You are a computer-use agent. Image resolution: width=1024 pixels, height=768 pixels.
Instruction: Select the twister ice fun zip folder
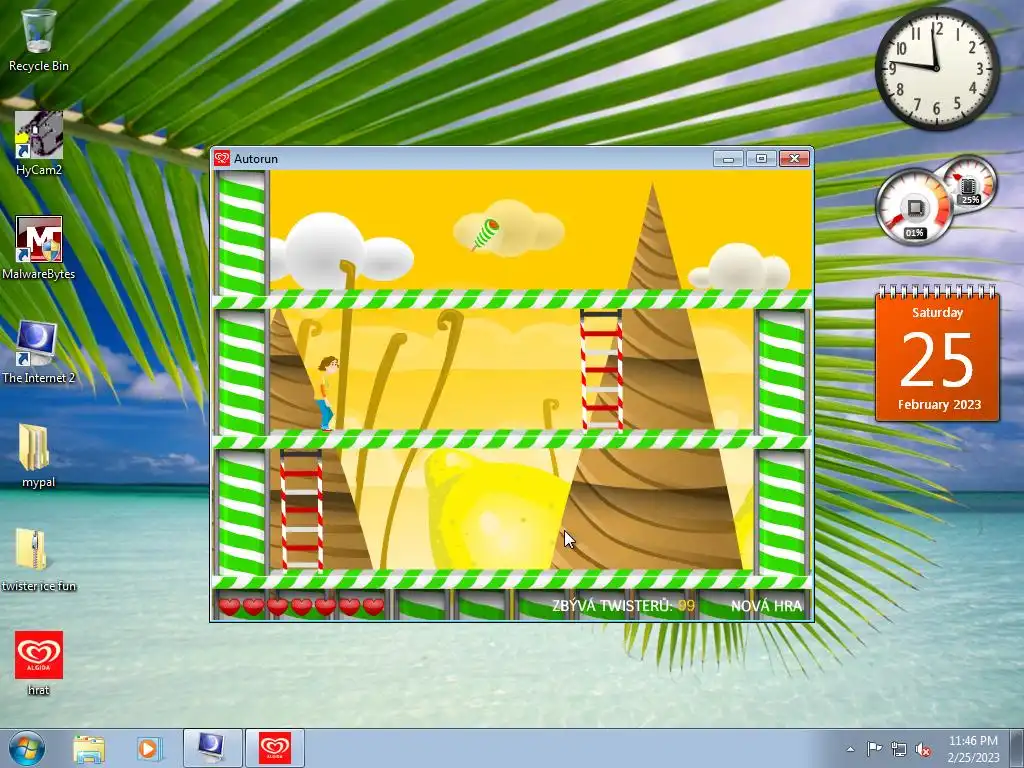click(x=39, y=560)
